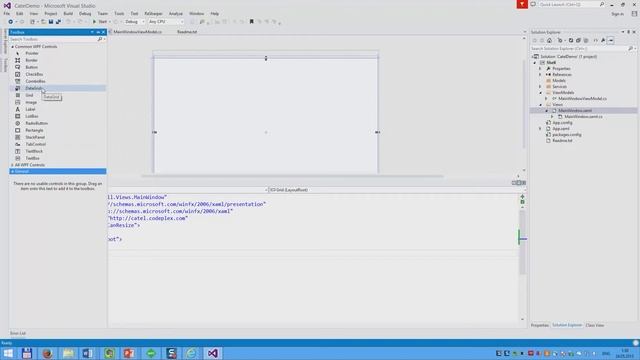
Task: Switch to the Class View tab
Action: [595, 325]
